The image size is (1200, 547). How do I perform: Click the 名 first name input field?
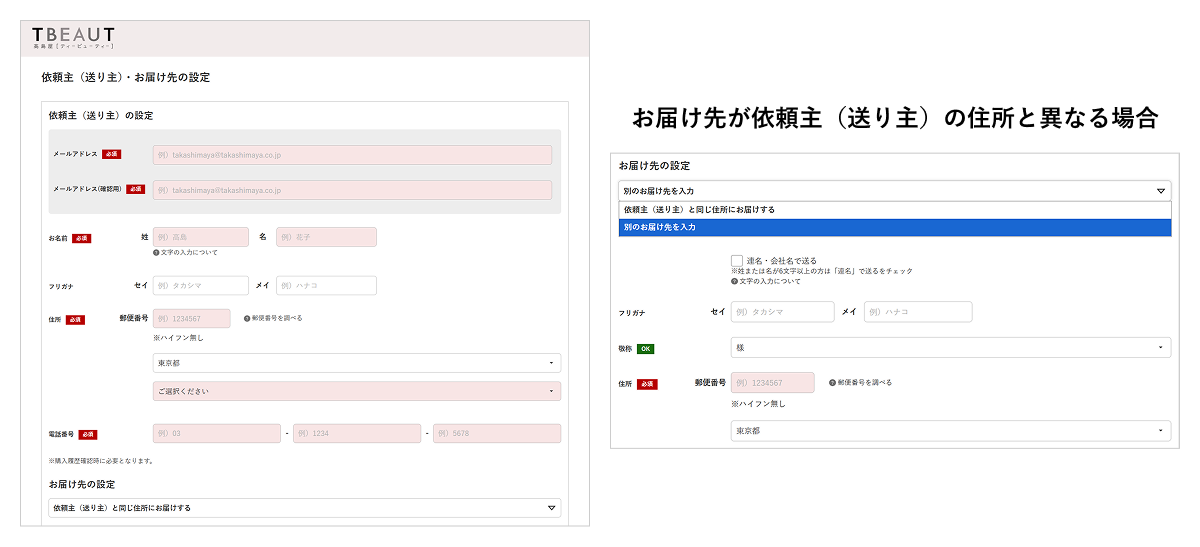326,237
